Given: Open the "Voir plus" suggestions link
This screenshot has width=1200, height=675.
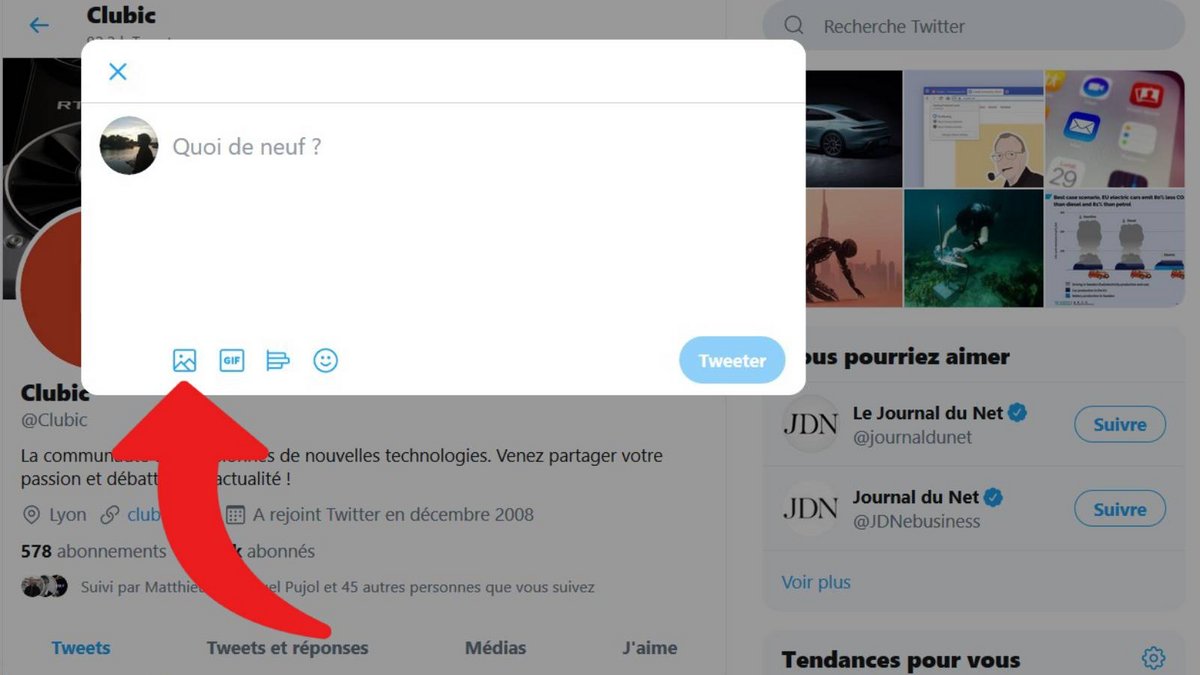Looking at the screenshot, I should (x=816, y=582).
